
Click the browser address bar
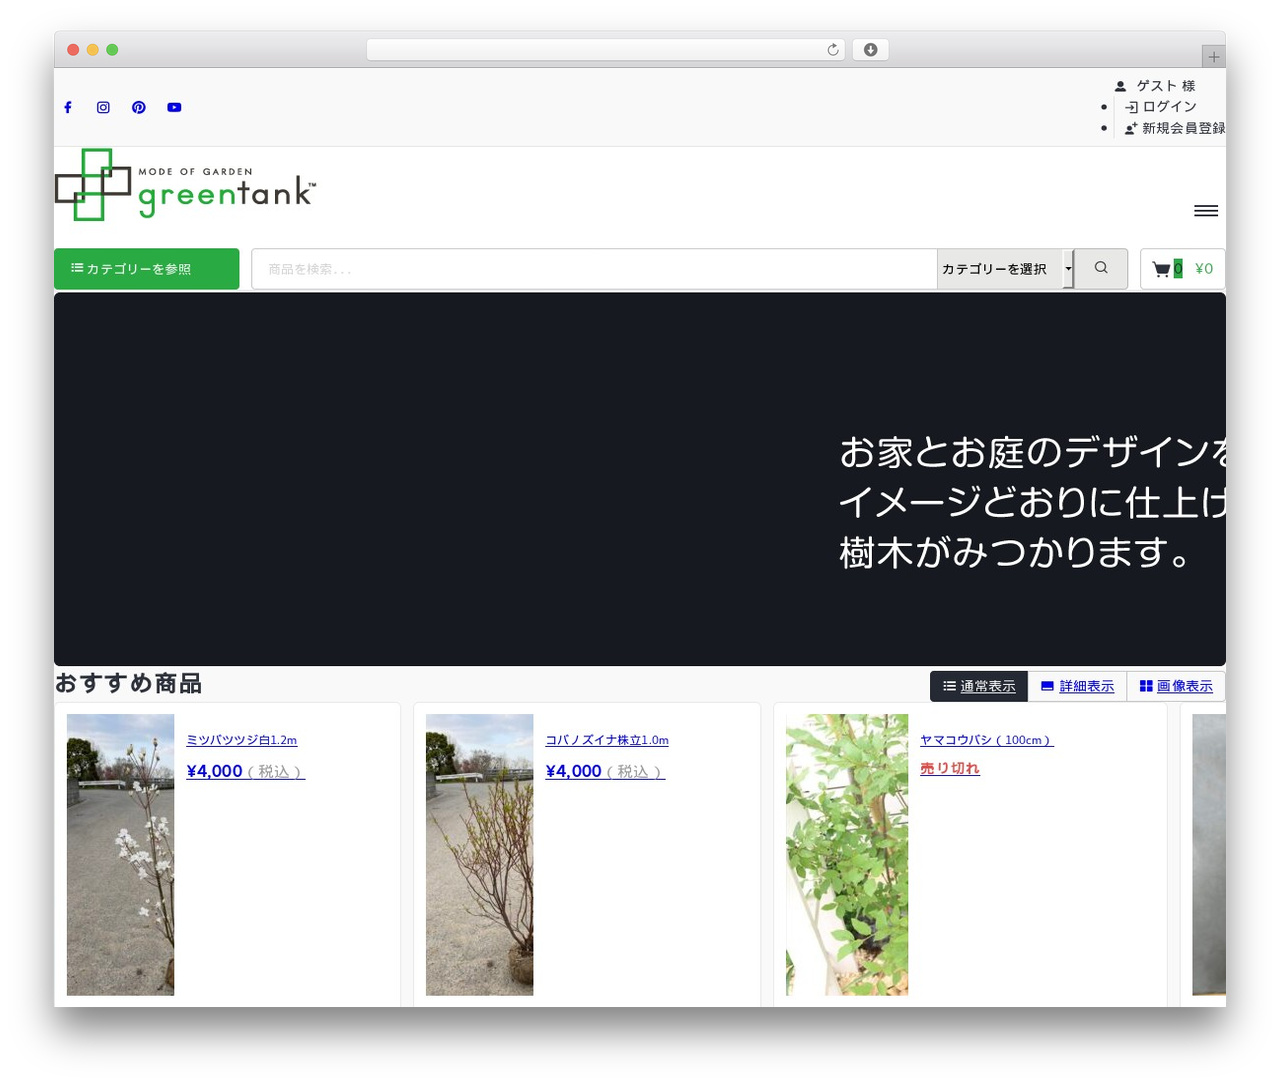[606, 50]
